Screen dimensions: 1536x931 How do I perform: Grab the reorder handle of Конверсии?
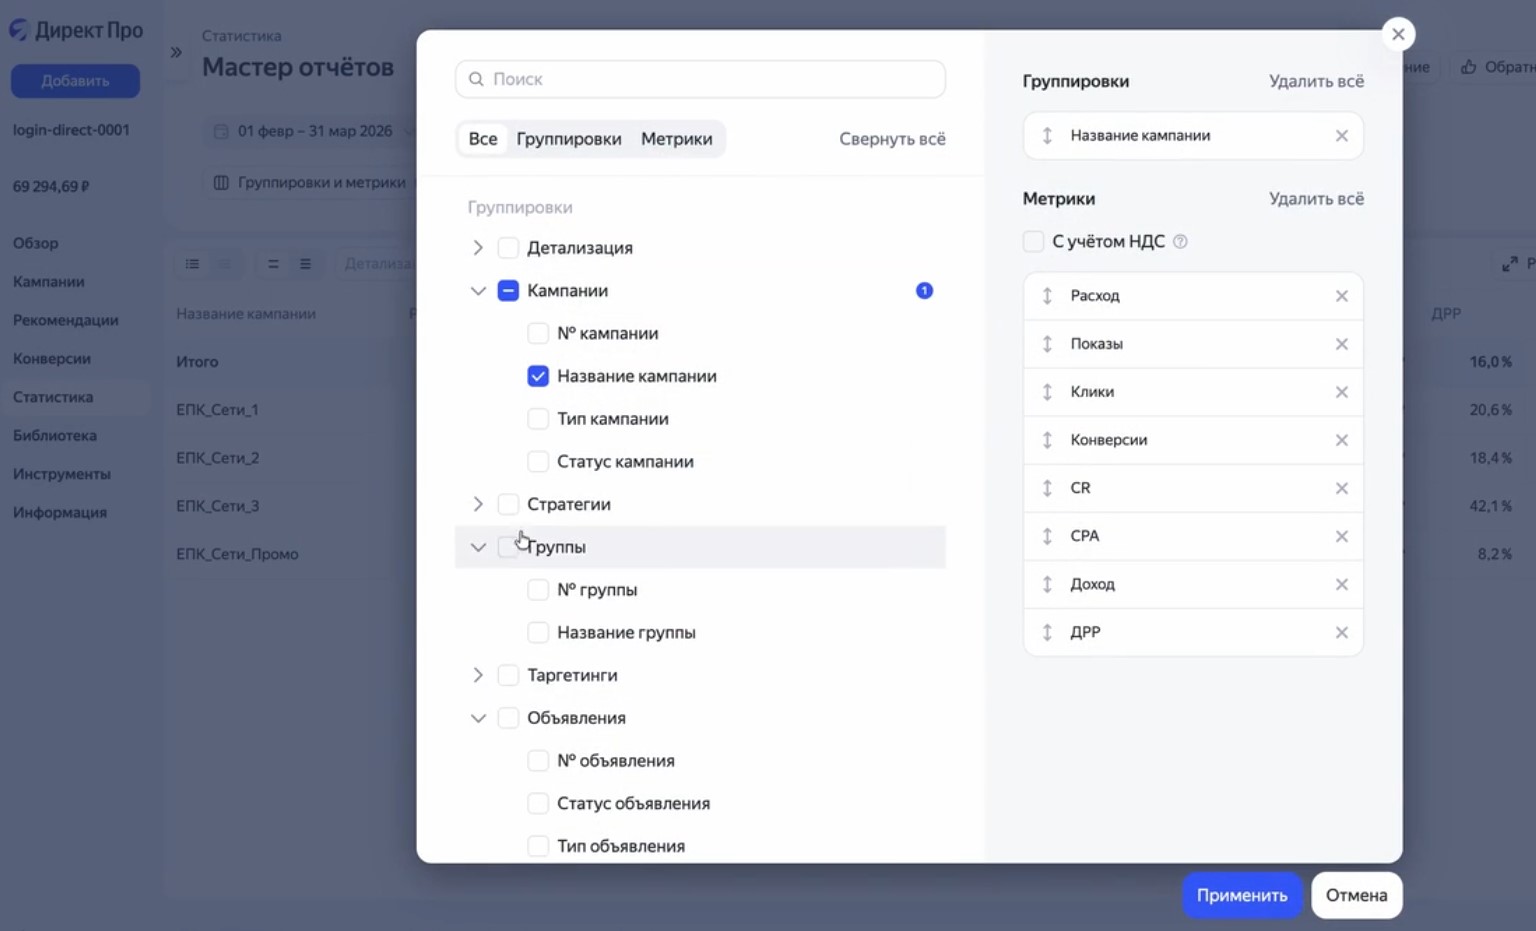pyautogui.click(x=1047, y=440)
